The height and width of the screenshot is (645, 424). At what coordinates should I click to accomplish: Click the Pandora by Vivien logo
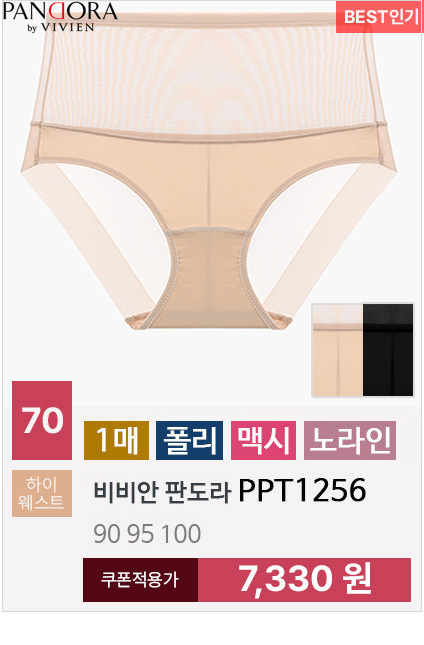pyautogui.click(x=60, y=17)
